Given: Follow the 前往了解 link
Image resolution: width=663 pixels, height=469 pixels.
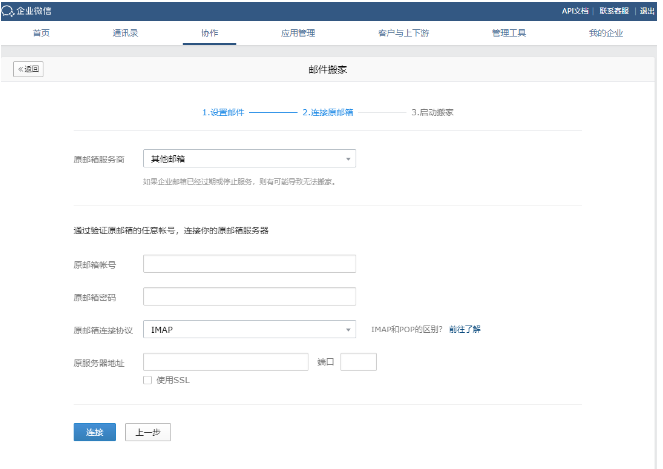Looking at the screenshot, I should (465, 329).
